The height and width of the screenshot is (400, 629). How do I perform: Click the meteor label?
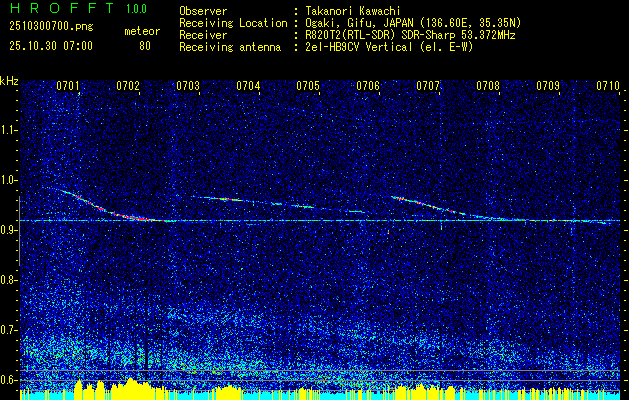tap(142, 31)
